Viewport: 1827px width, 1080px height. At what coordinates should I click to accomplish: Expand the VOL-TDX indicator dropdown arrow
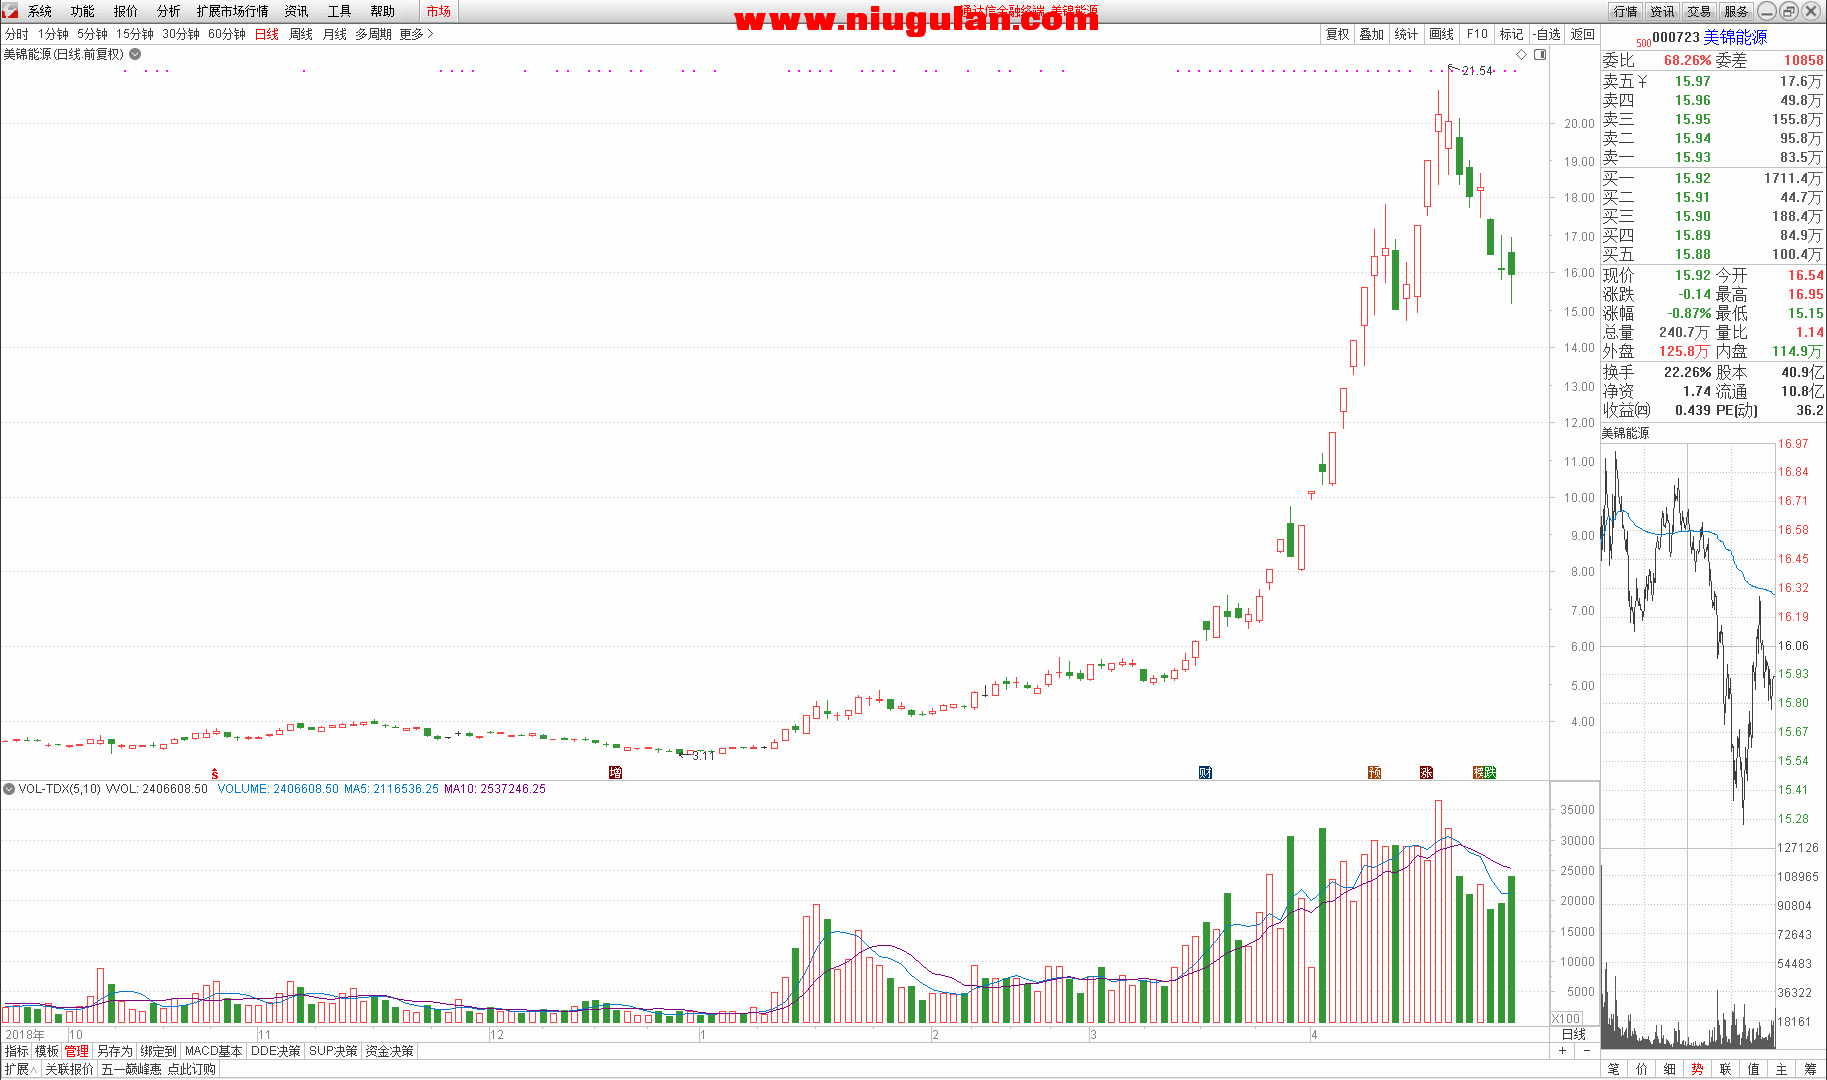(9, 789)
